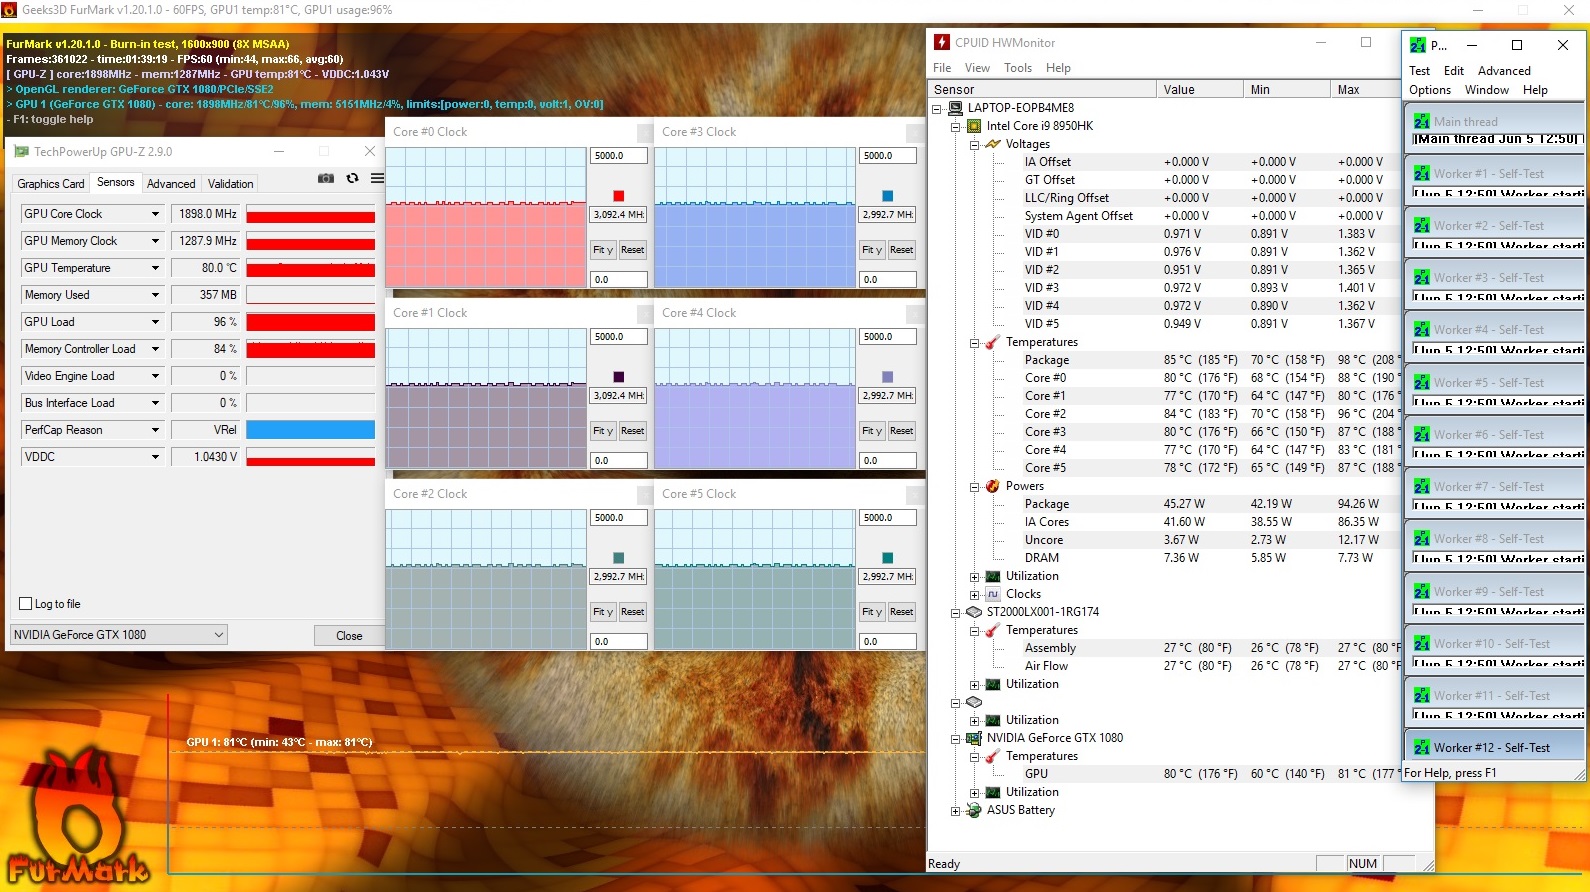Click the Voltages lightning icon in HWMonitor
Viewport: 1590px width, 892px height.
point(993,144)
